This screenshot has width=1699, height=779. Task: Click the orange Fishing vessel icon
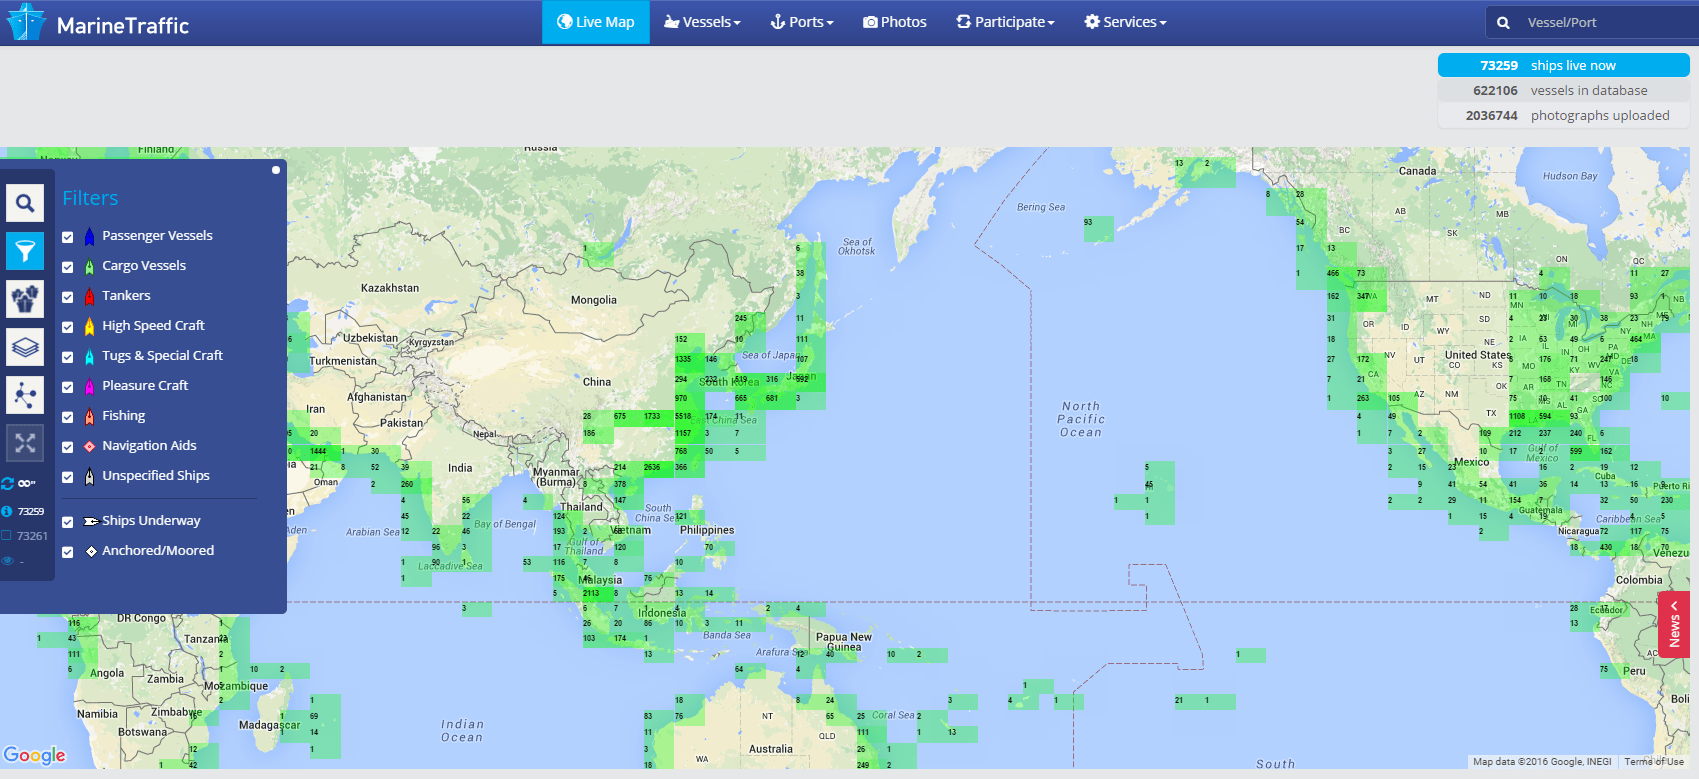tap(89, 416)
